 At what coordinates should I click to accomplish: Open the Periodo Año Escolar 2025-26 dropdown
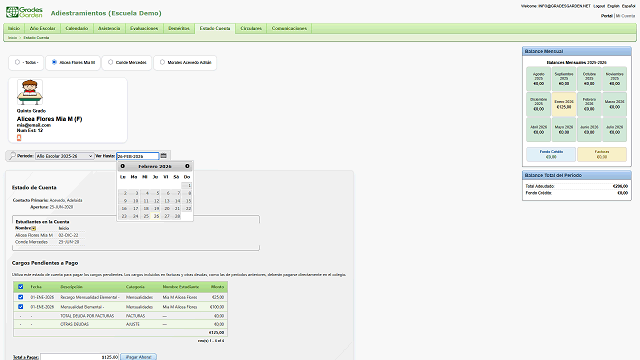point(64,156)
